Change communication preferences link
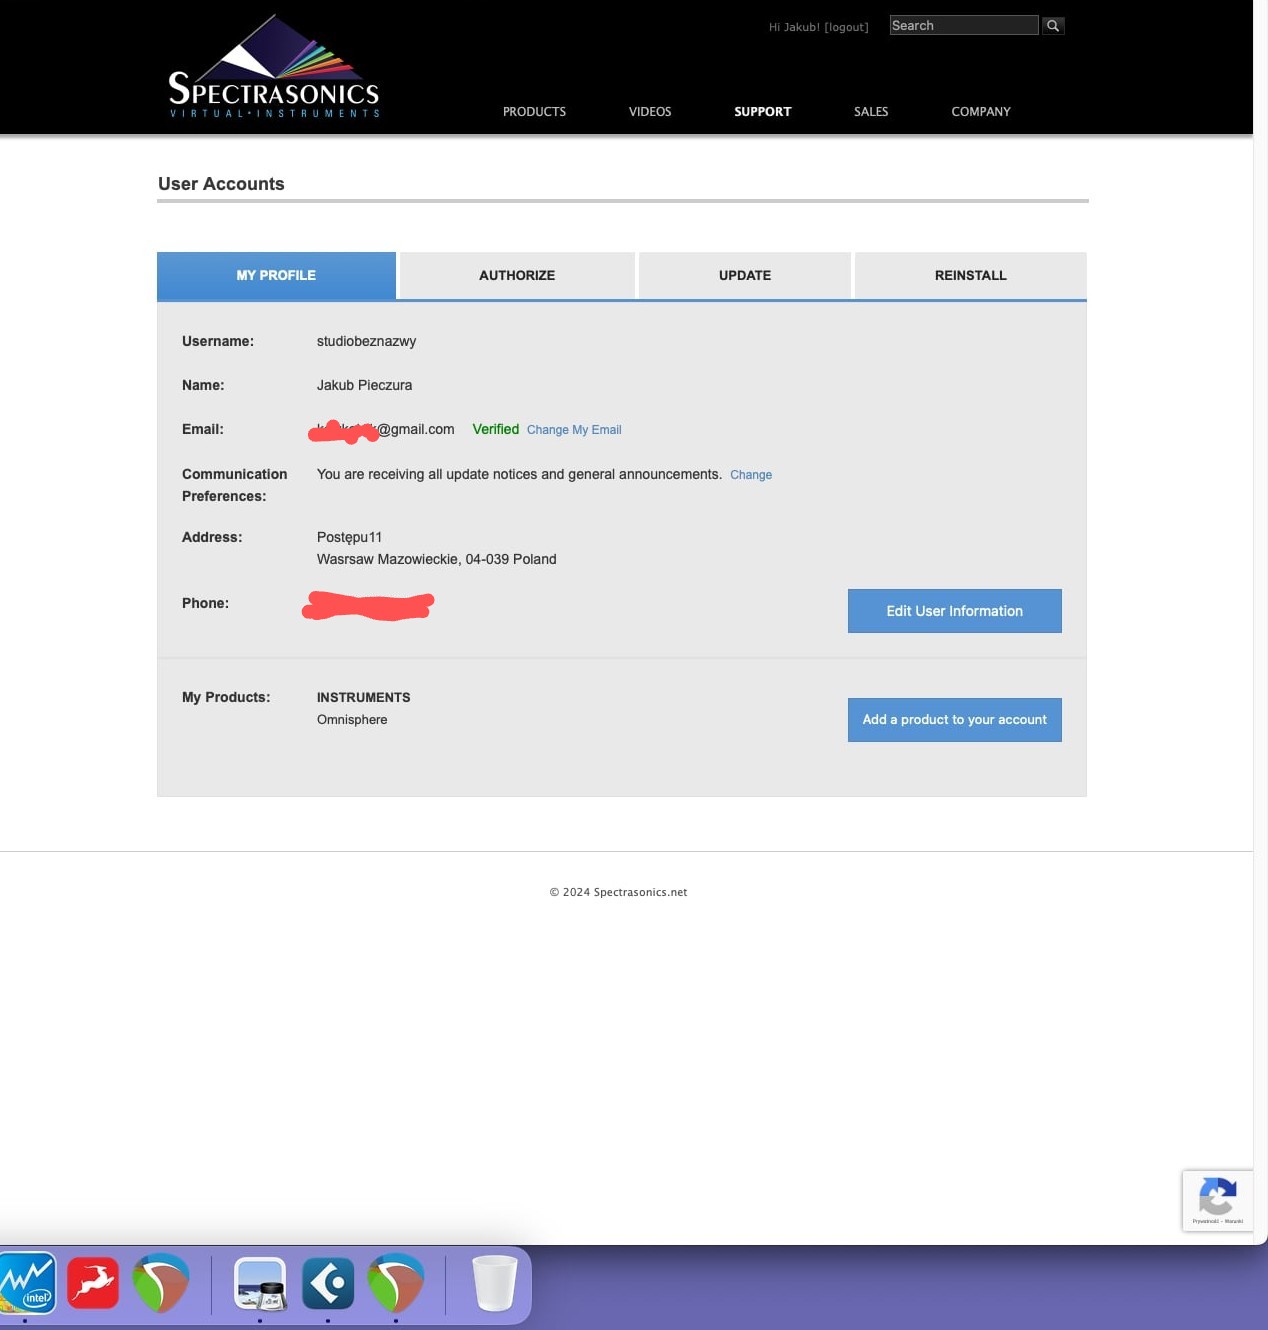The image size is (1268, 1330). pyautogui.click(x=751, y=475)
